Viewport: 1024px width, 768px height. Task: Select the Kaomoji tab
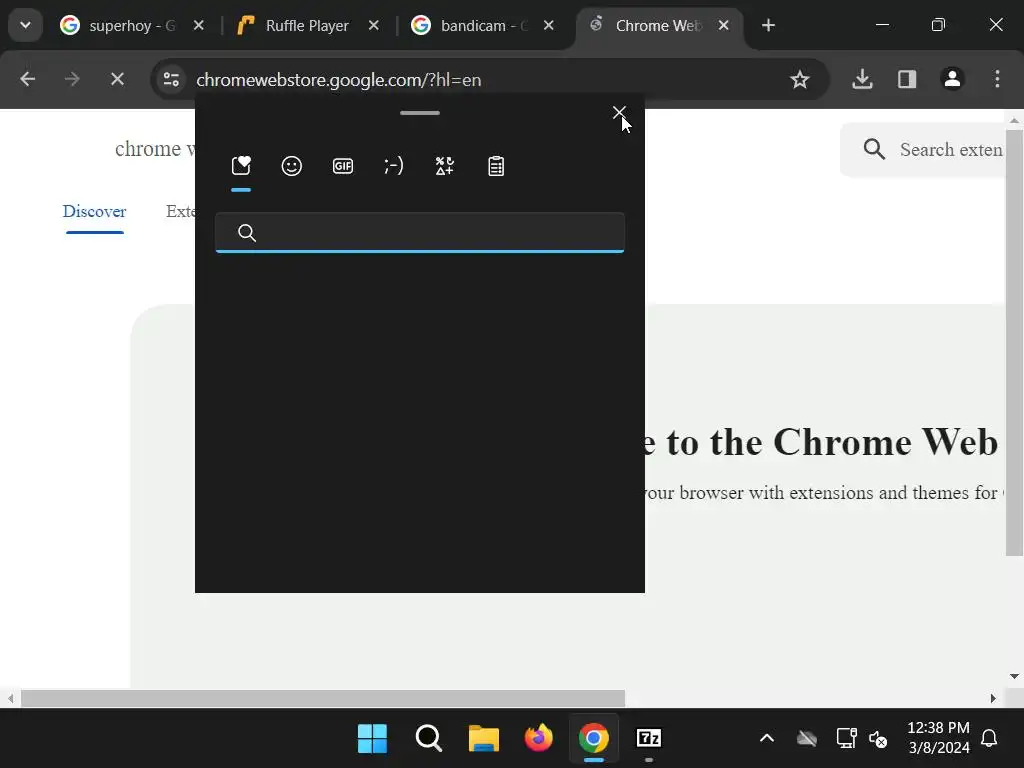(394, 166)
